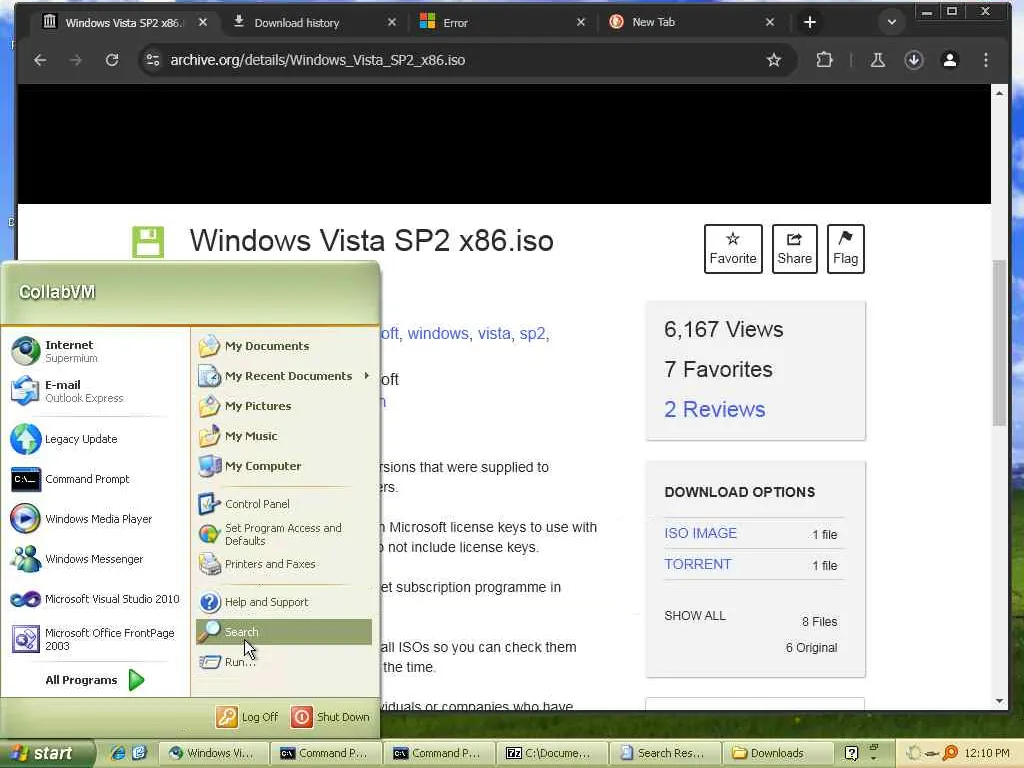1024x768 pixels.
Task: Reload the archive.org page
Action: (112, 60)
